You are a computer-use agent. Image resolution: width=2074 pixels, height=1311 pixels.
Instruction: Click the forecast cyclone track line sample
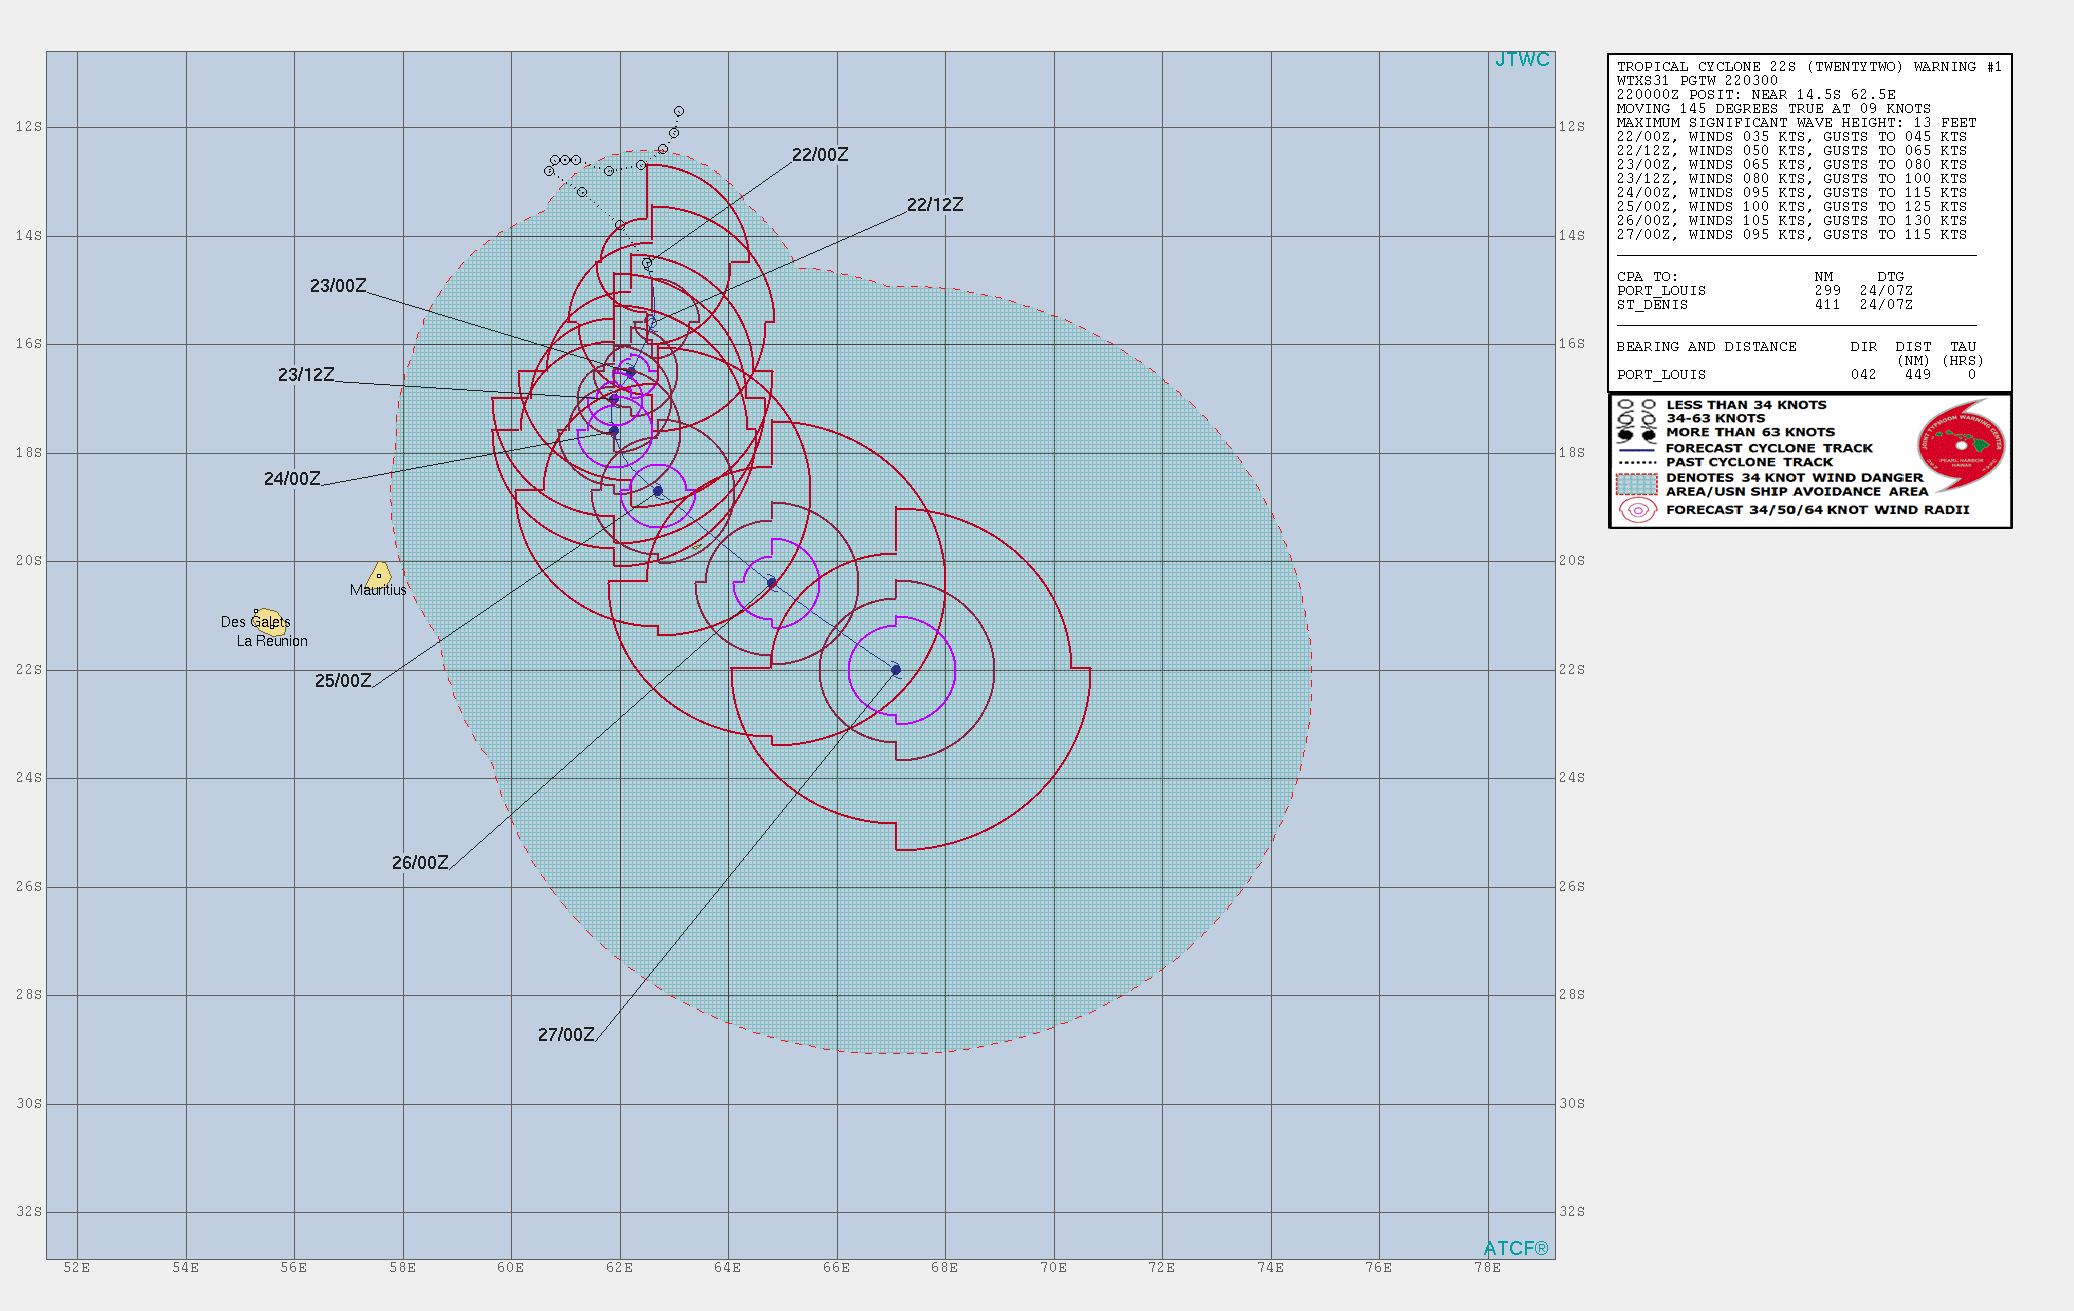[1636, 449]
